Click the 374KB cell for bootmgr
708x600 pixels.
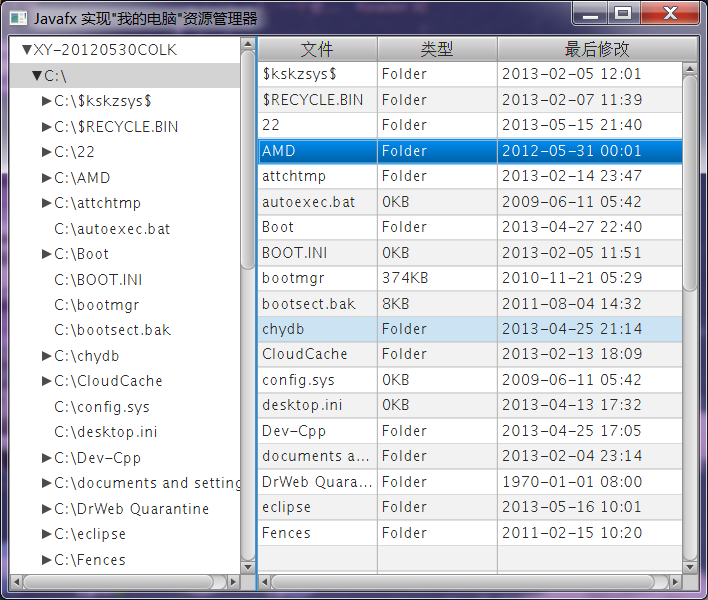437,278
